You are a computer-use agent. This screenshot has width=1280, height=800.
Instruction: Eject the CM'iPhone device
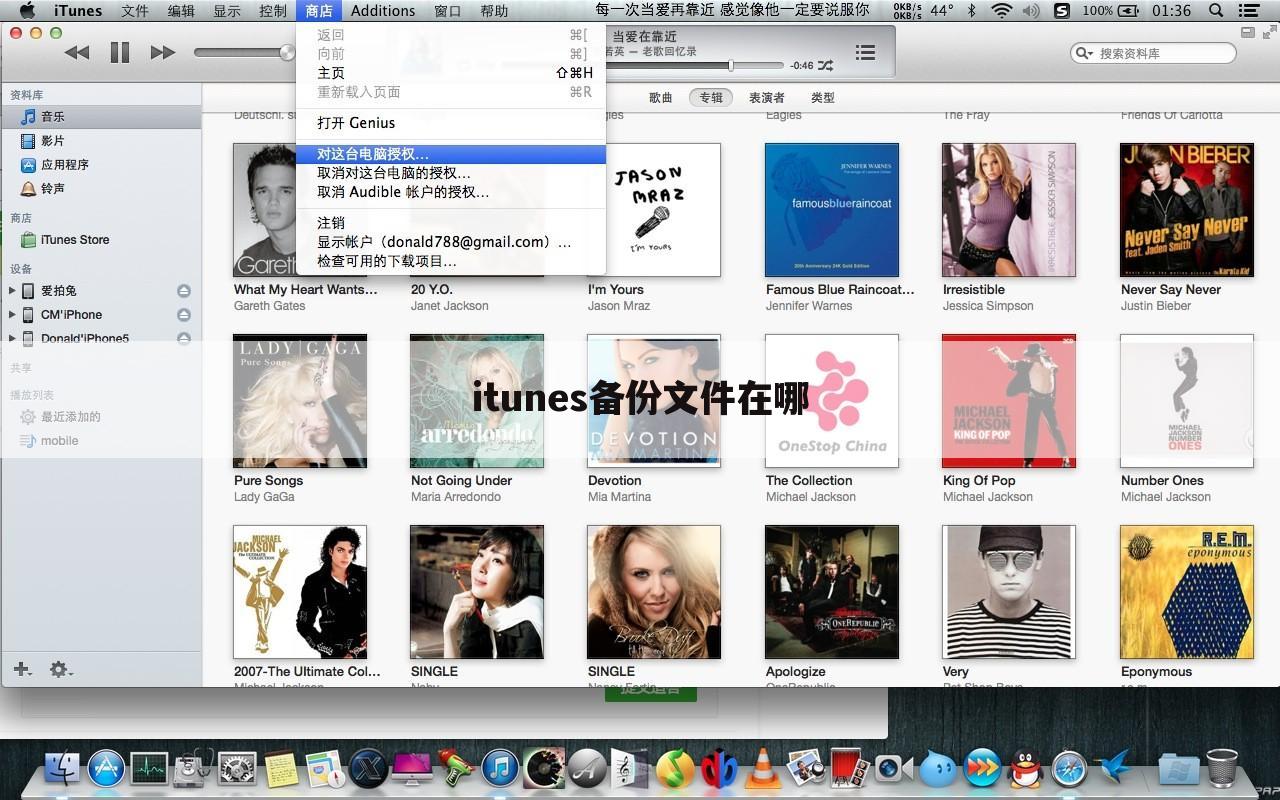[184, 315]
